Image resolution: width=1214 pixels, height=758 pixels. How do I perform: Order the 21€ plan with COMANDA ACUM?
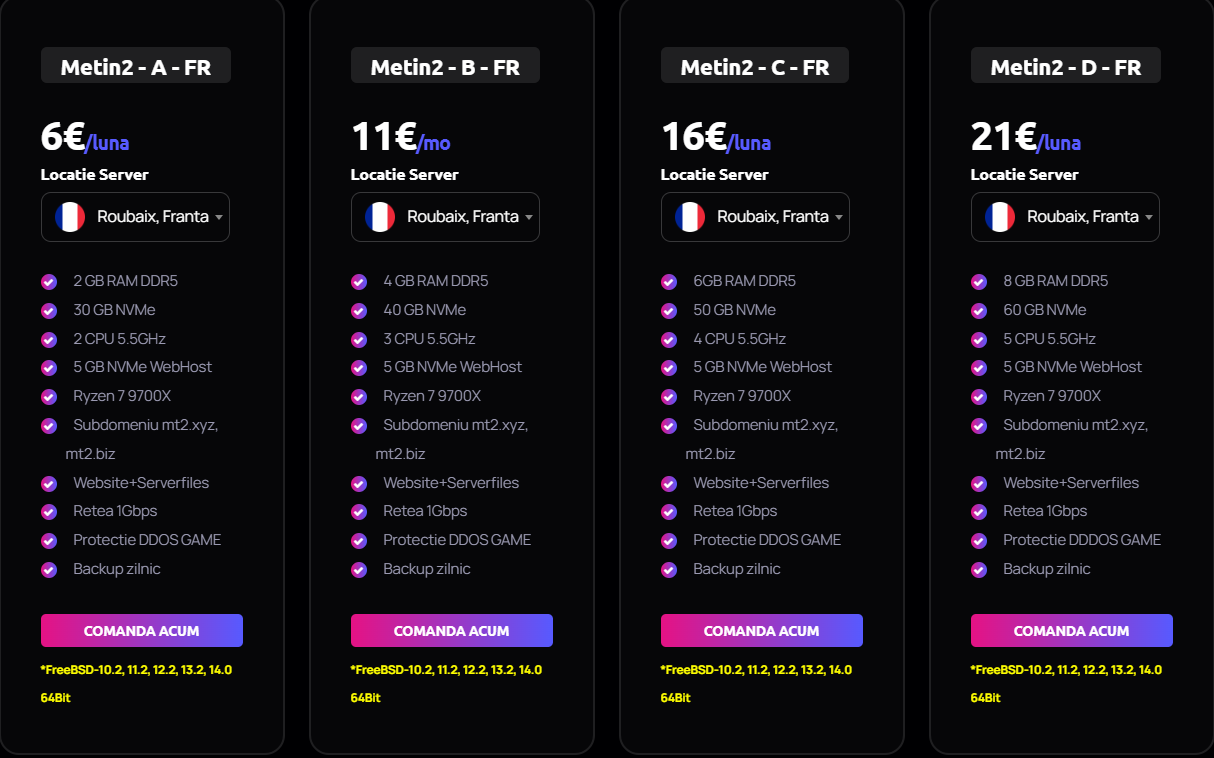tap(1072, 631)
